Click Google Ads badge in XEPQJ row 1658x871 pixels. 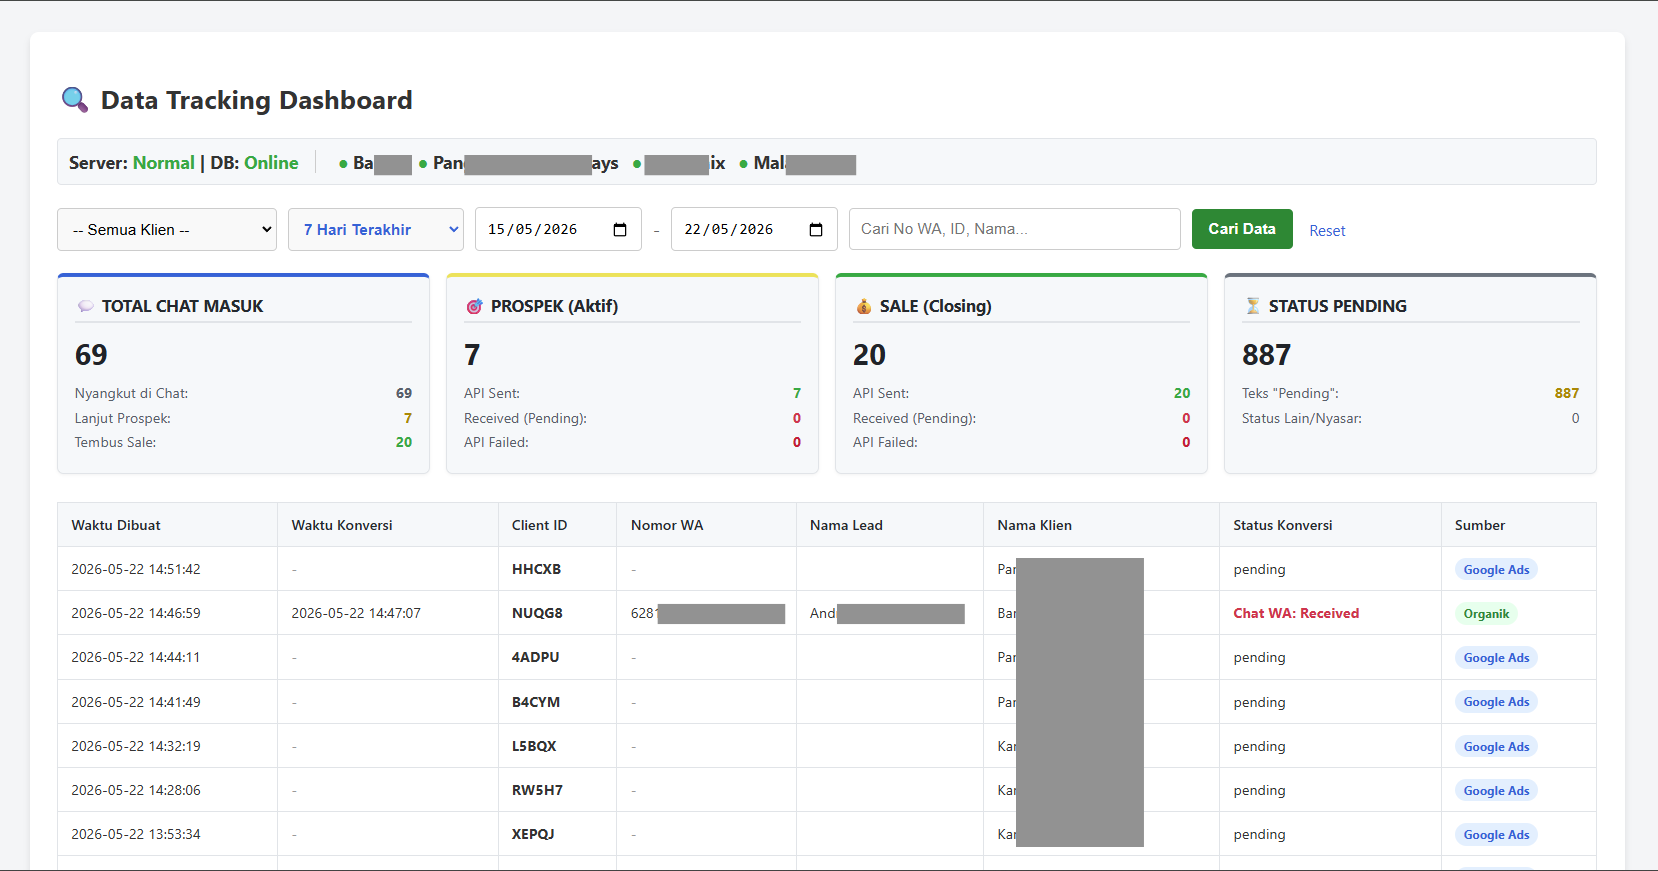coord(1496,835)
